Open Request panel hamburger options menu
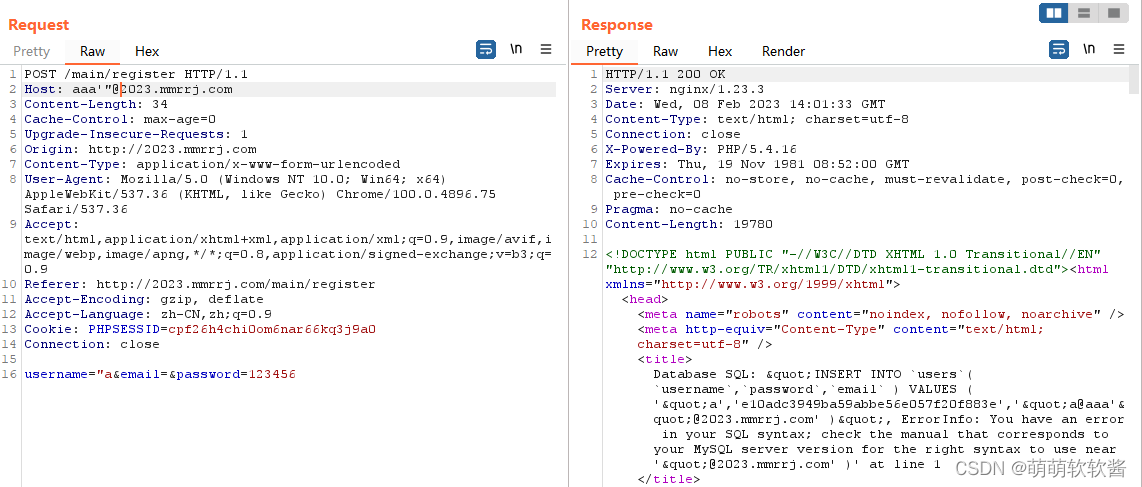The height and width of the screenshot is (487, 1142). coord(546,50)
